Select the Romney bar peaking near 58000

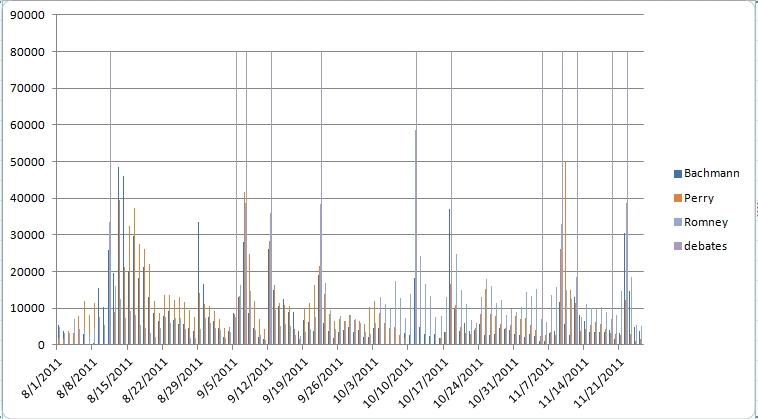click(x=415, y=237)
